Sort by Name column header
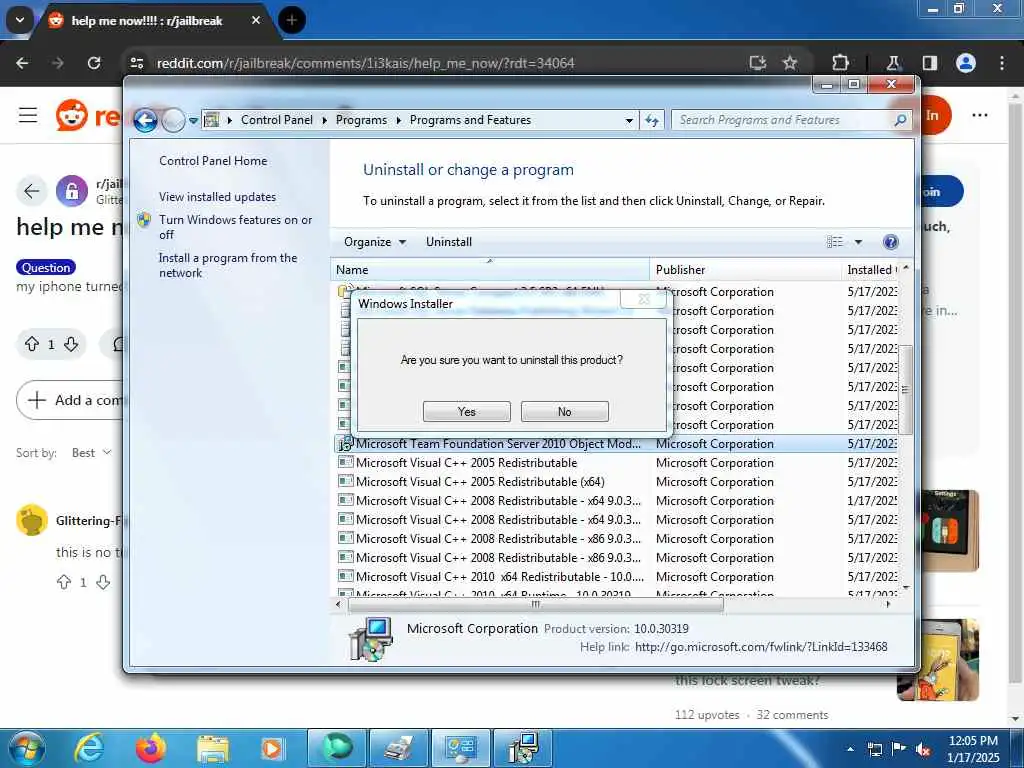Image resolution: width=1024 pixels, height=768 pixels. pos(490,270)
